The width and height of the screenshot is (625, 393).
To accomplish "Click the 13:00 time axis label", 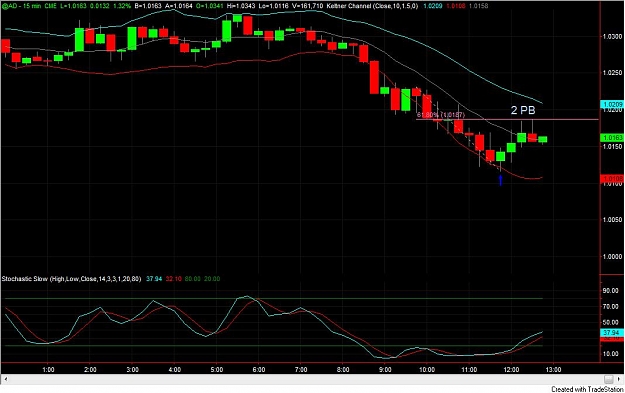I will 553,369.
